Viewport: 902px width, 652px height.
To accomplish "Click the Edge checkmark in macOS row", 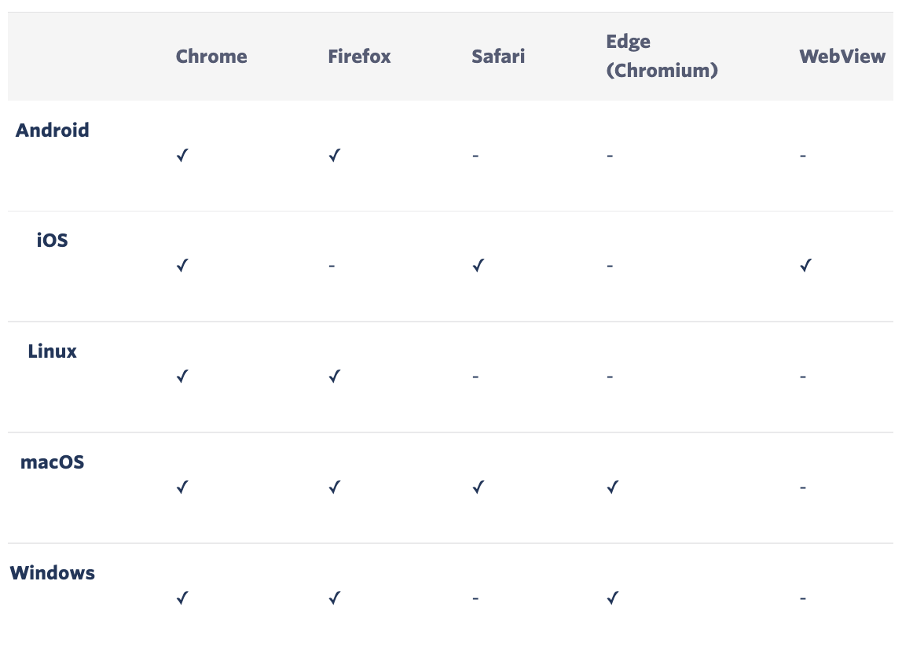I will coord(613,487).
